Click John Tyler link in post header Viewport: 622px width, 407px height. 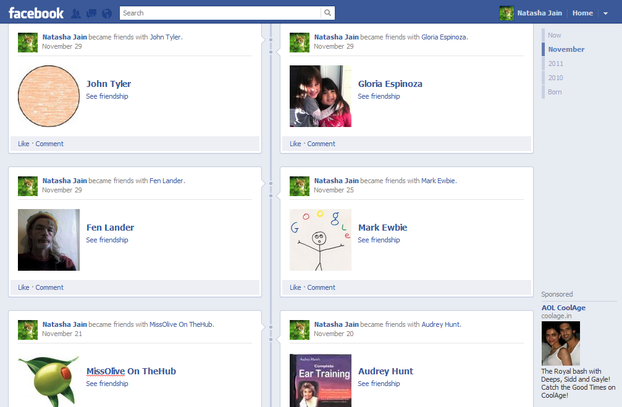[x=165, y=37]
